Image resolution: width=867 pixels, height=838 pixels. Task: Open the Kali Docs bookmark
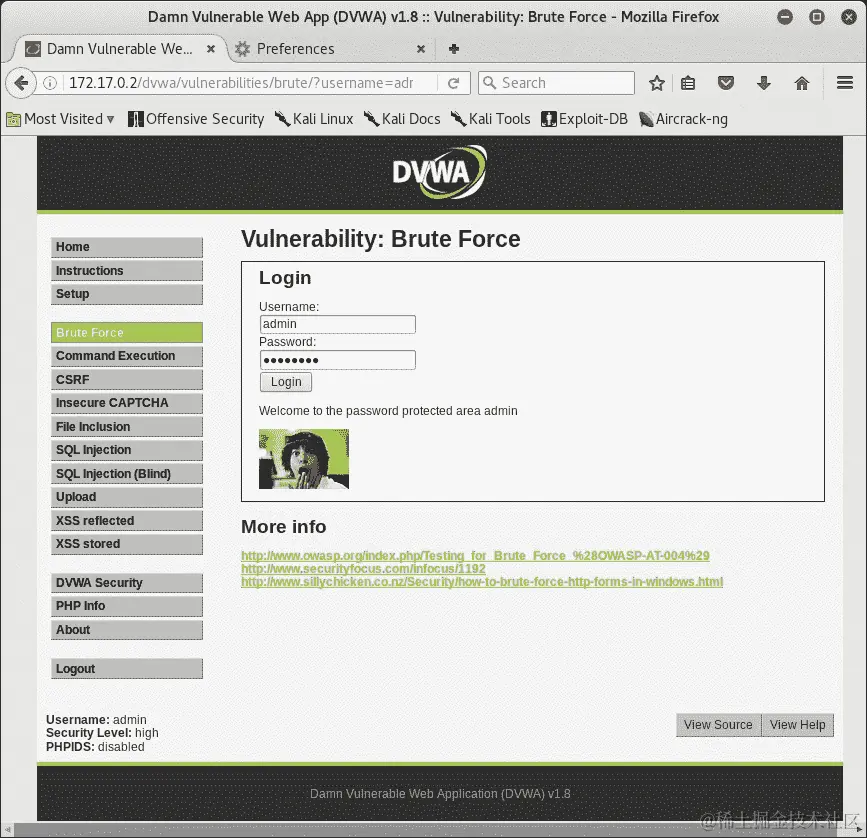coord(402,119)
